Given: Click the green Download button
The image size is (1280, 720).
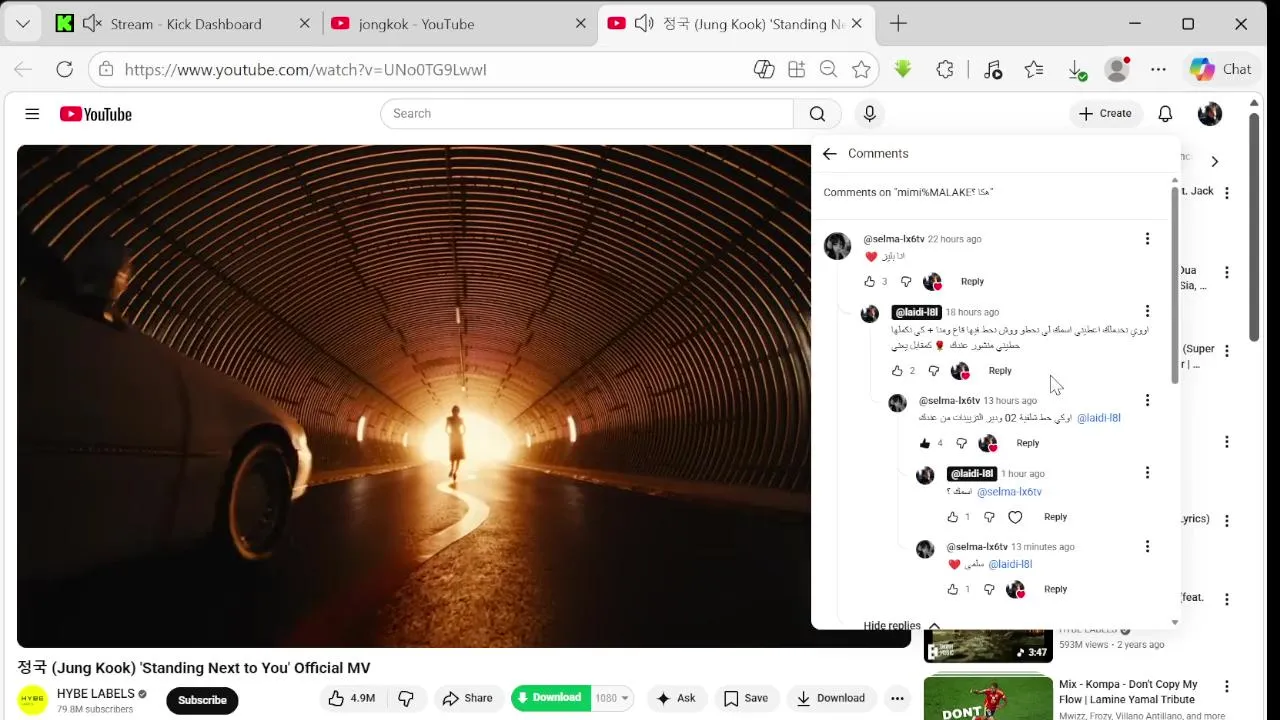Looking at the screenshot, I should point(550,698).
